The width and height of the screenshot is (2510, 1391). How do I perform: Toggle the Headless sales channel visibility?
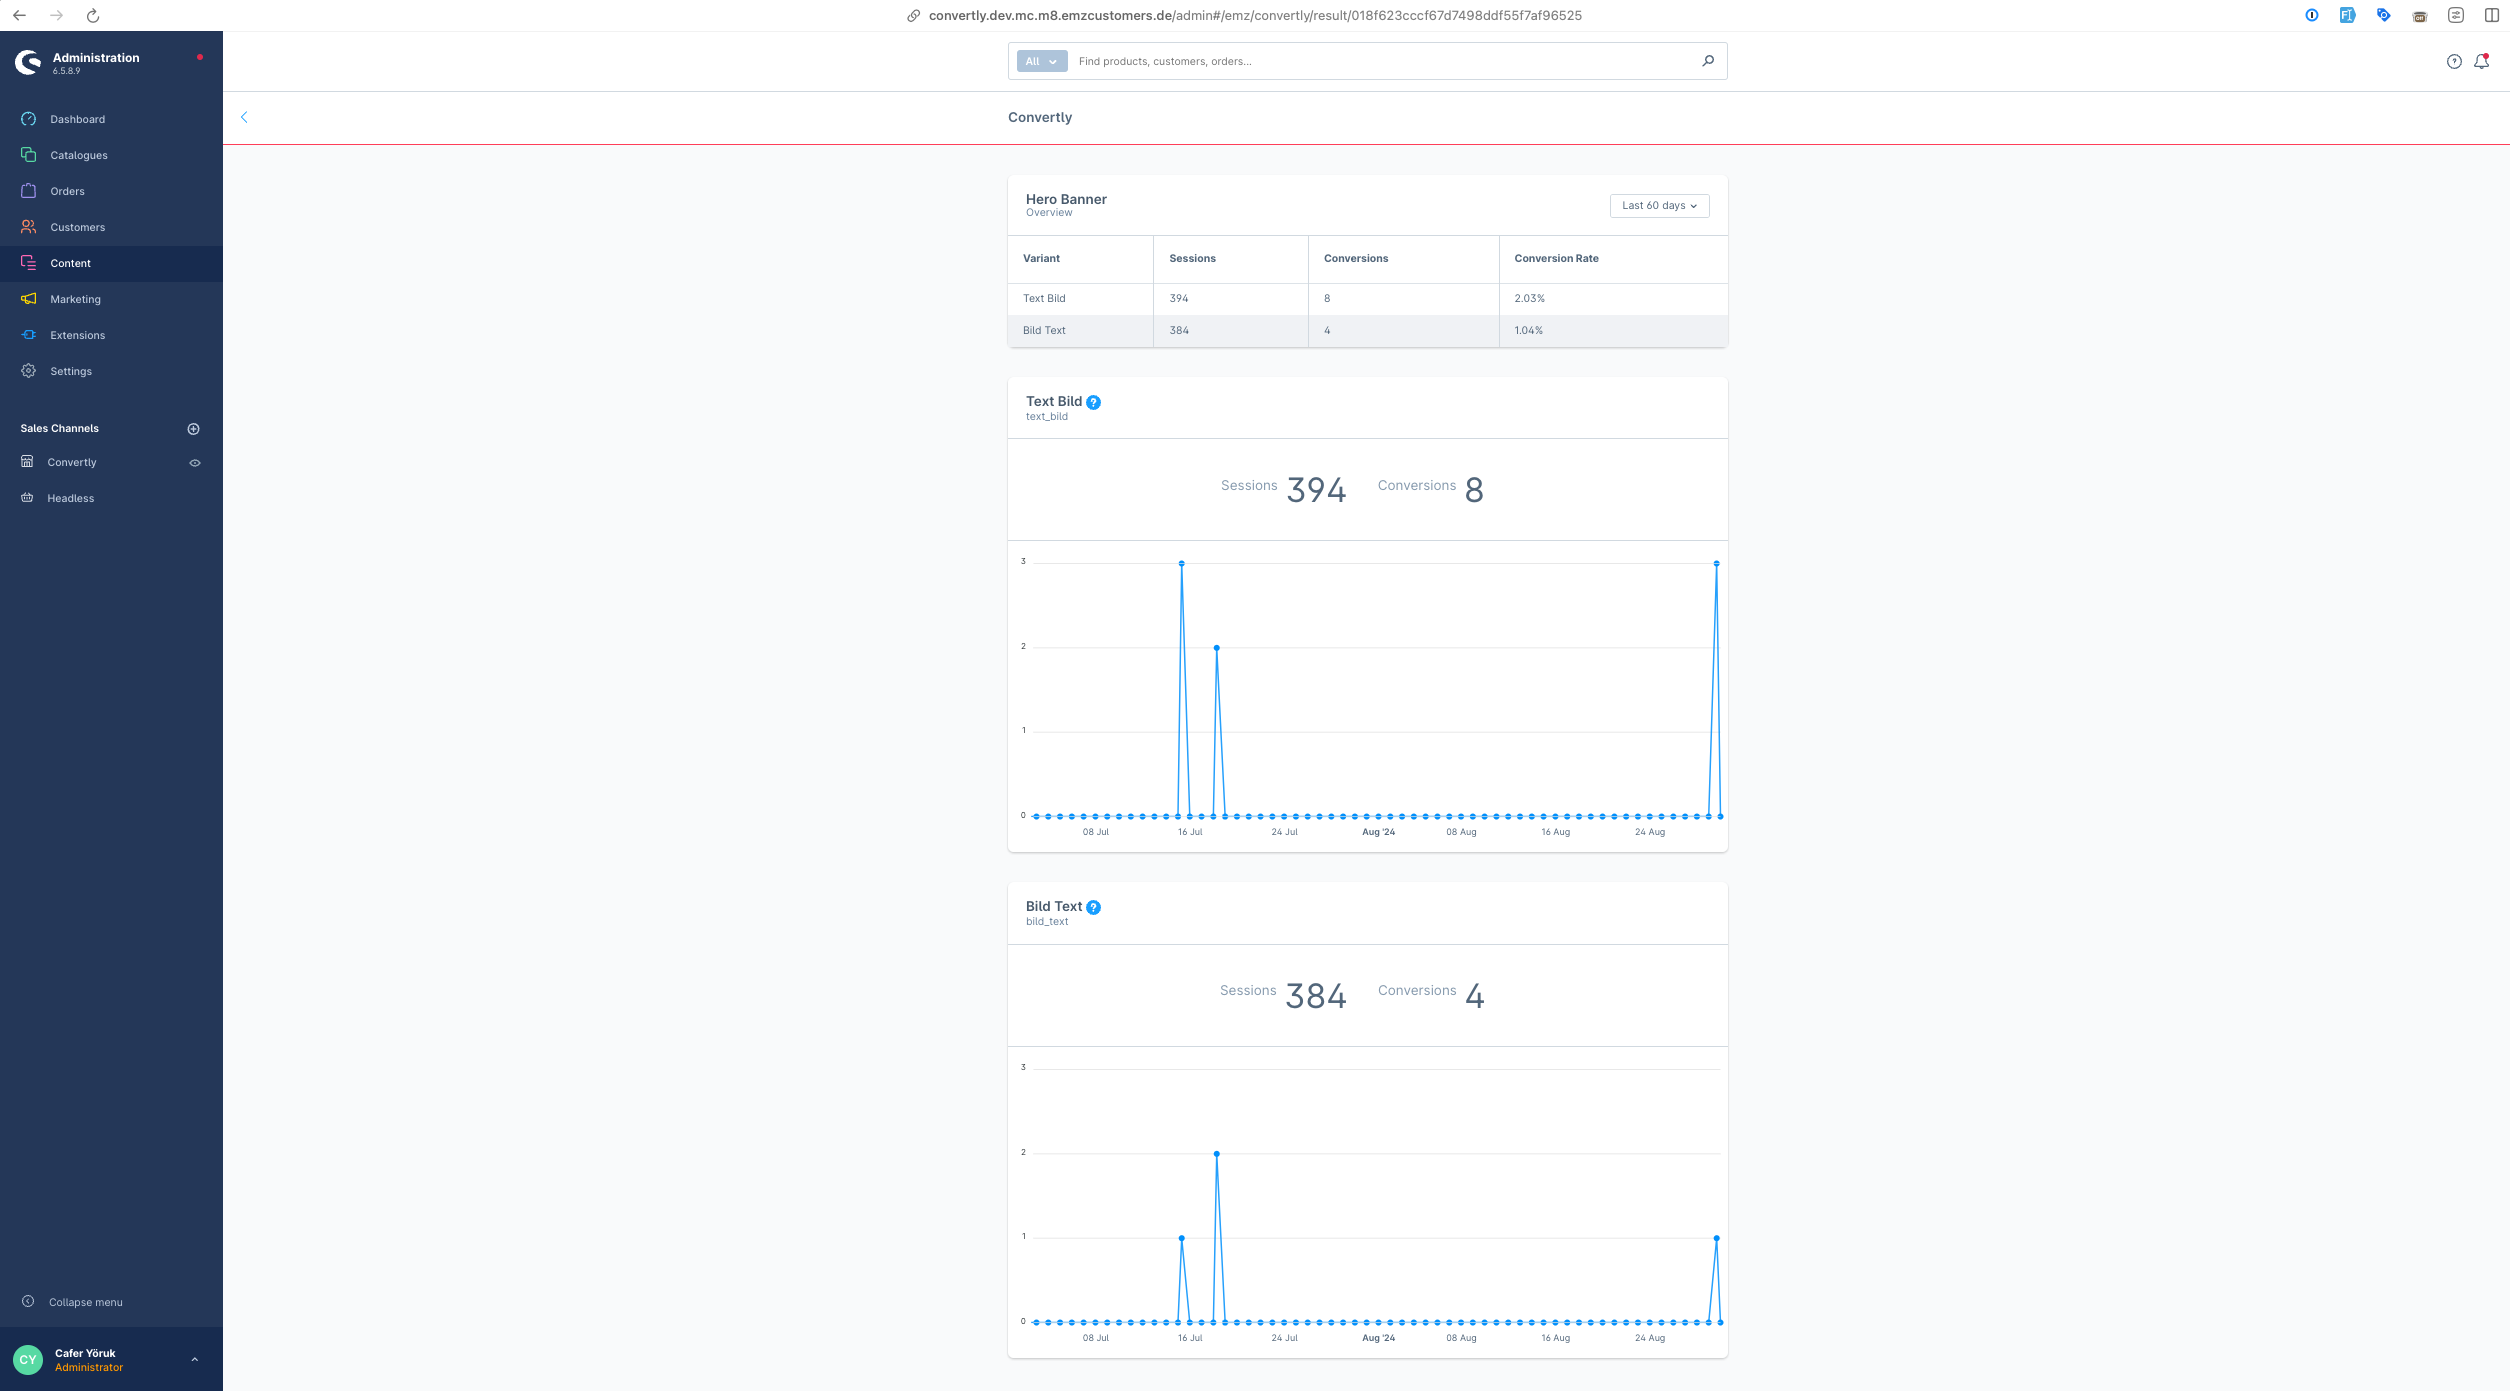(x=193, y=497)
